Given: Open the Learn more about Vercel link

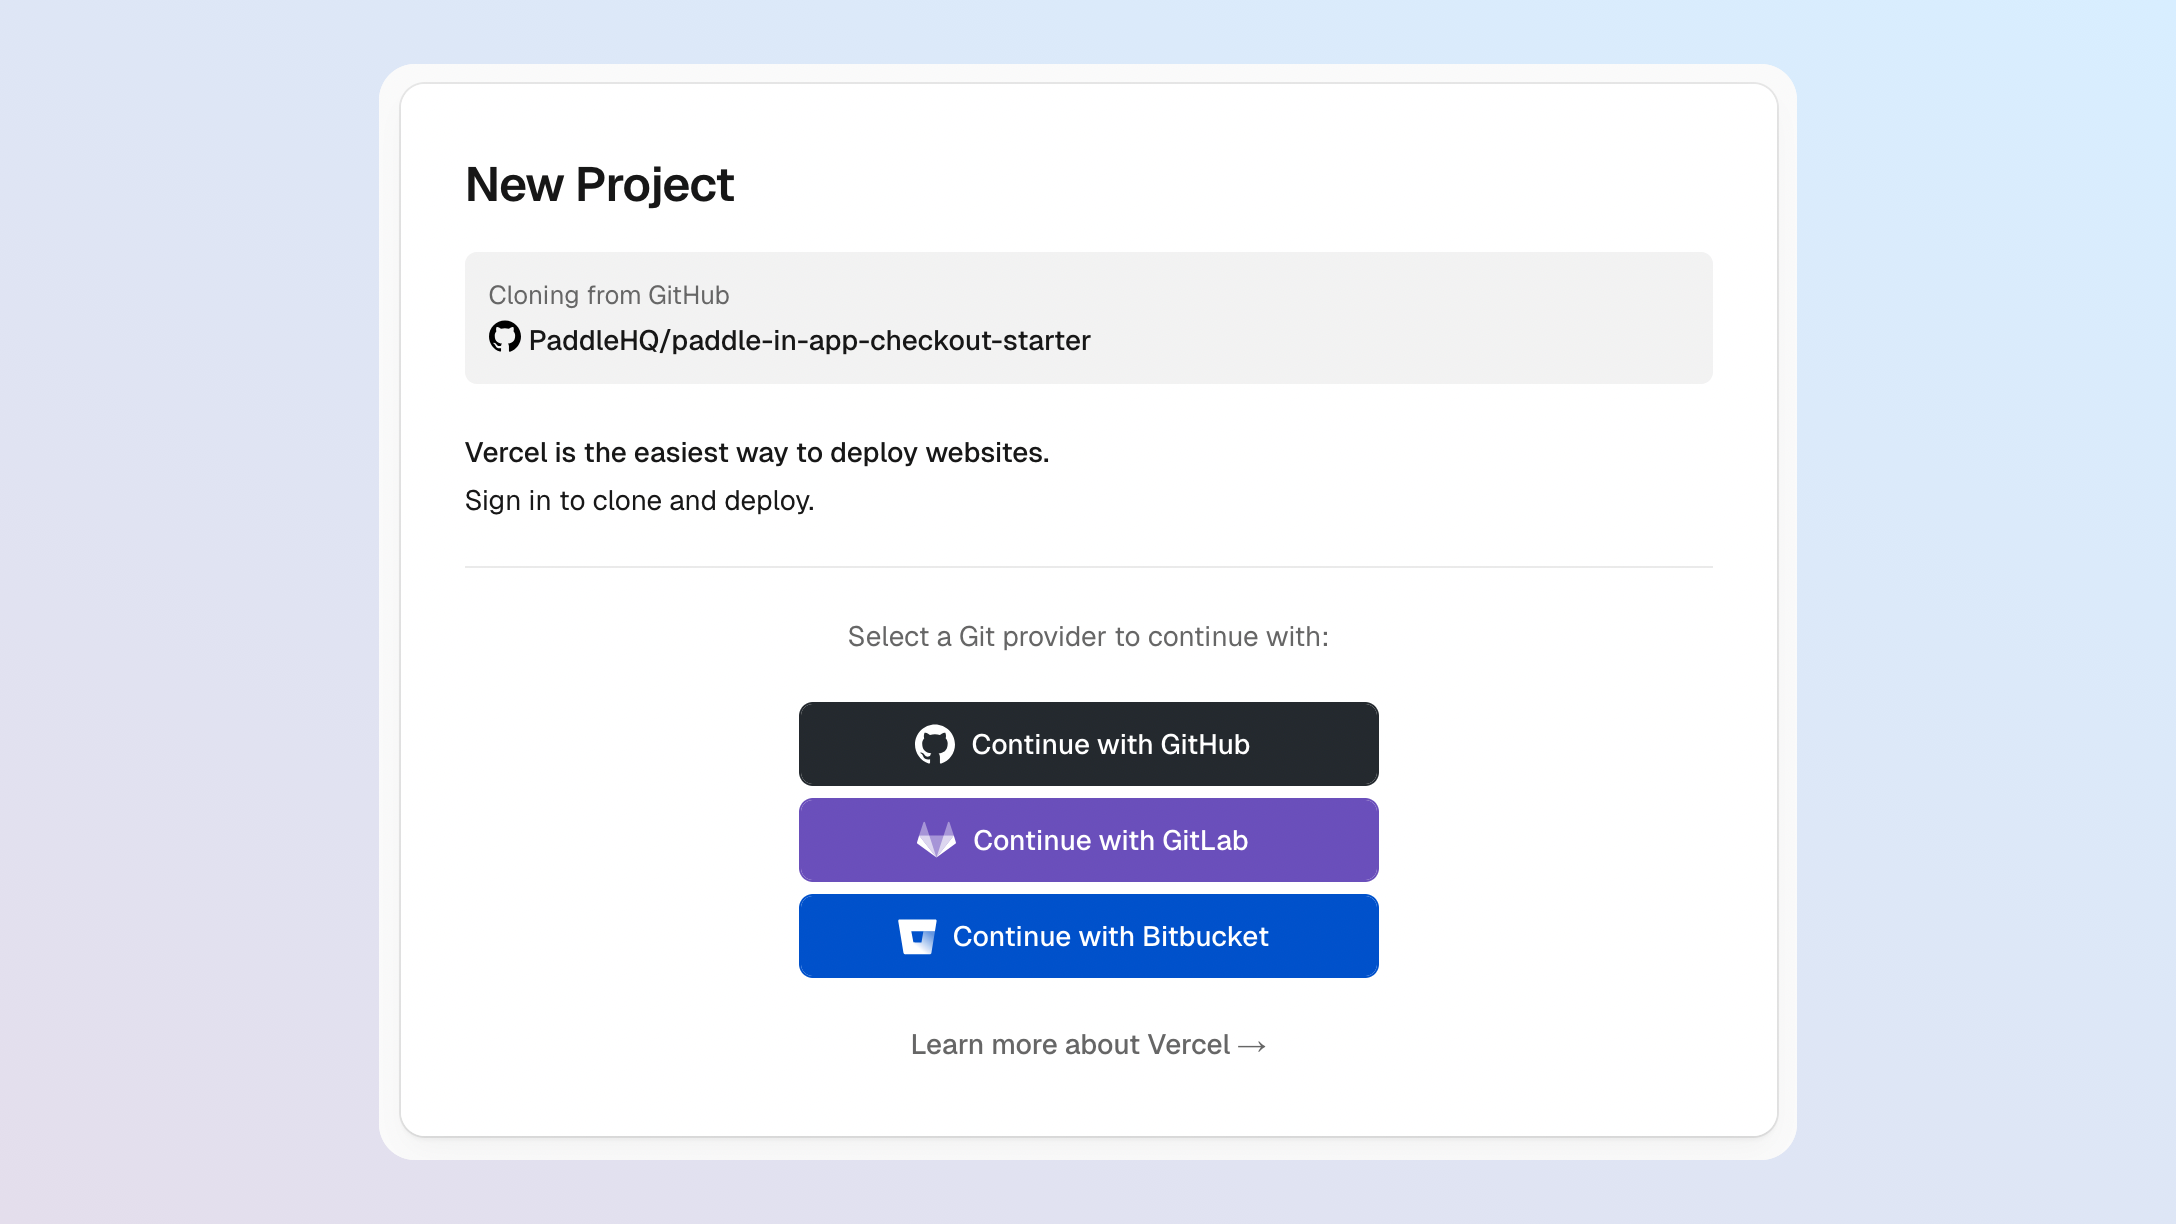Looking at the screenshot, I should tap(1088, 1045).
